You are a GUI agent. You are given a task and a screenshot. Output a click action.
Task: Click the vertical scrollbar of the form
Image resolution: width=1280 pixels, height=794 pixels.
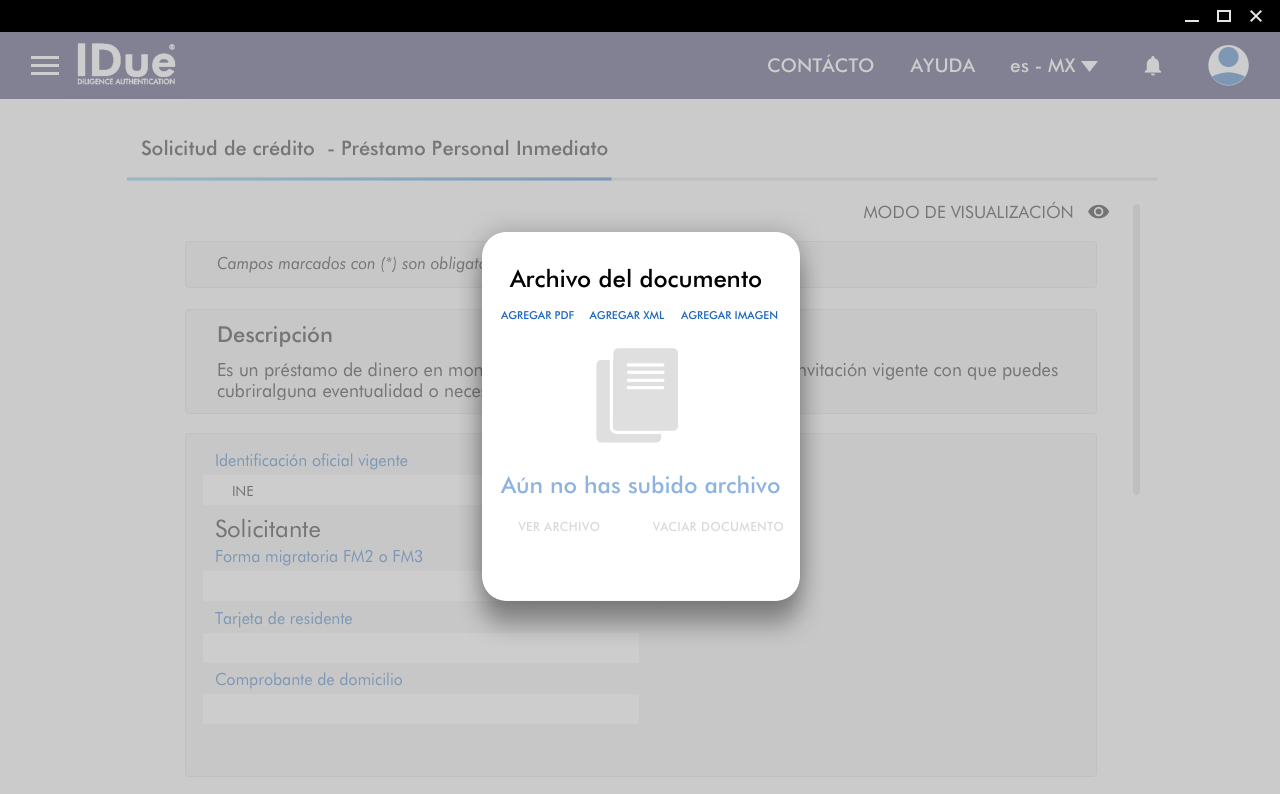[1136, 349]
